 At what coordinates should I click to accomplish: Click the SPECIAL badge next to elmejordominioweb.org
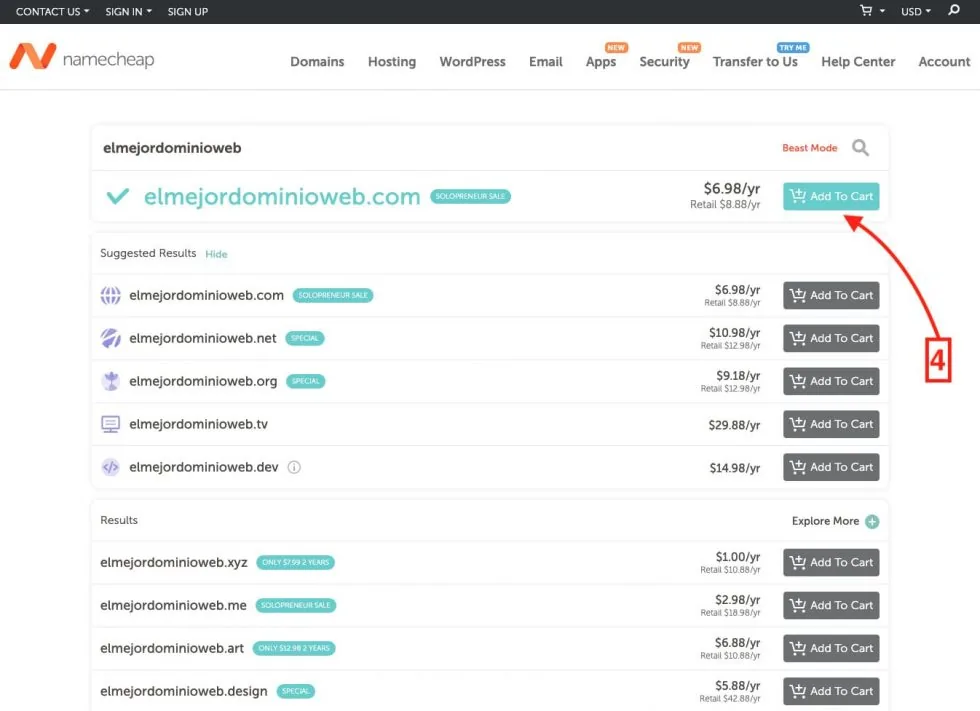point(306,381)
